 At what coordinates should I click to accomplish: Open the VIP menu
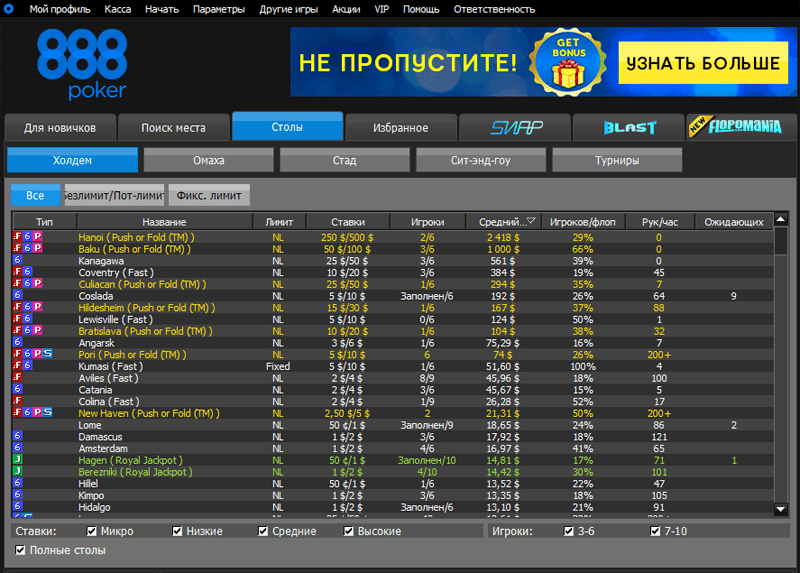point(382,9)
